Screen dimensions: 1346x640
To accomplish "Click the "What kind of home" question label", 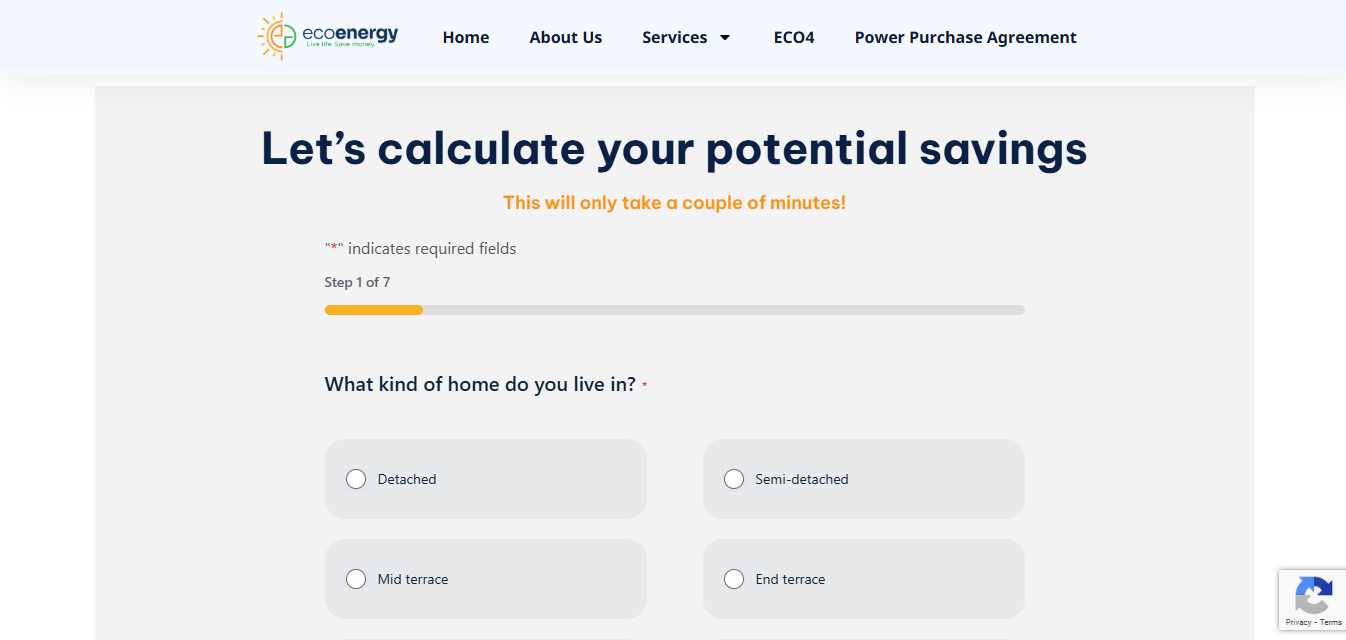I will 480,385.
